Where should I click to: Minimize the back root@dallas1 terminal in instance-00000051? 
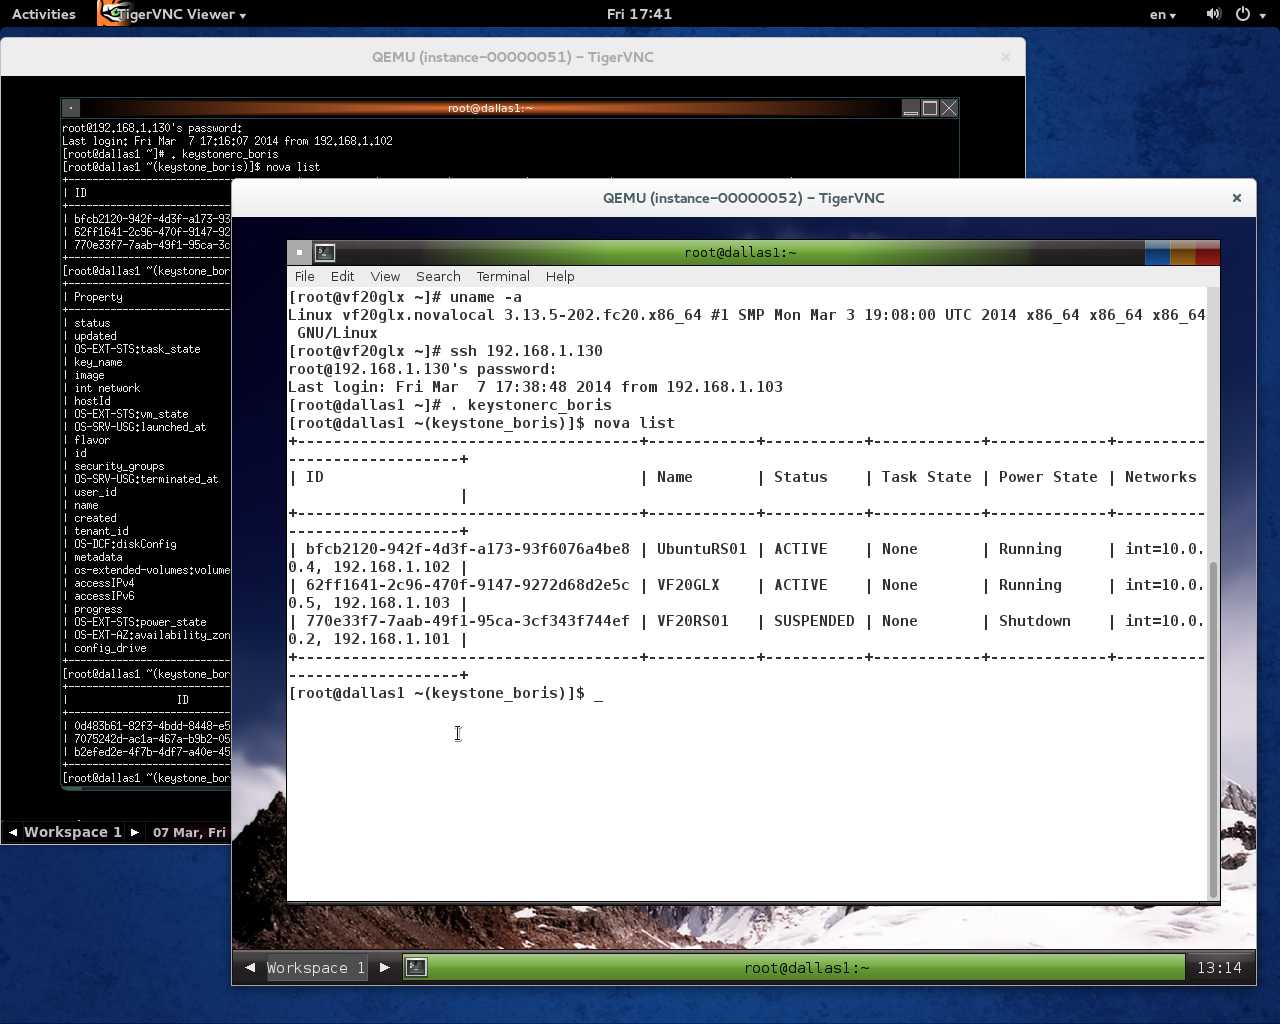coord(911,108)
